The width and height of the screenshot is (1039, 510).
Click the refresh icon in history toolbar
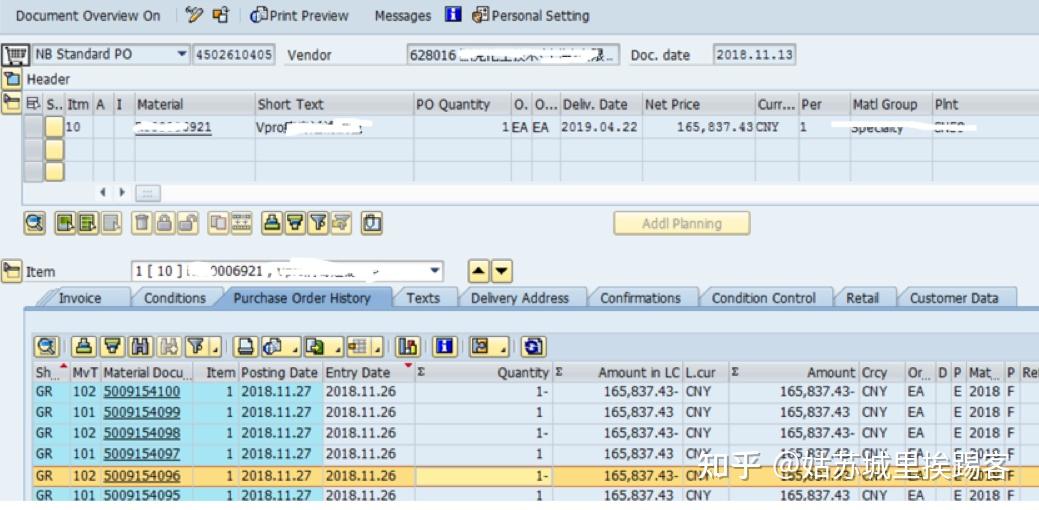coord(533,346)
